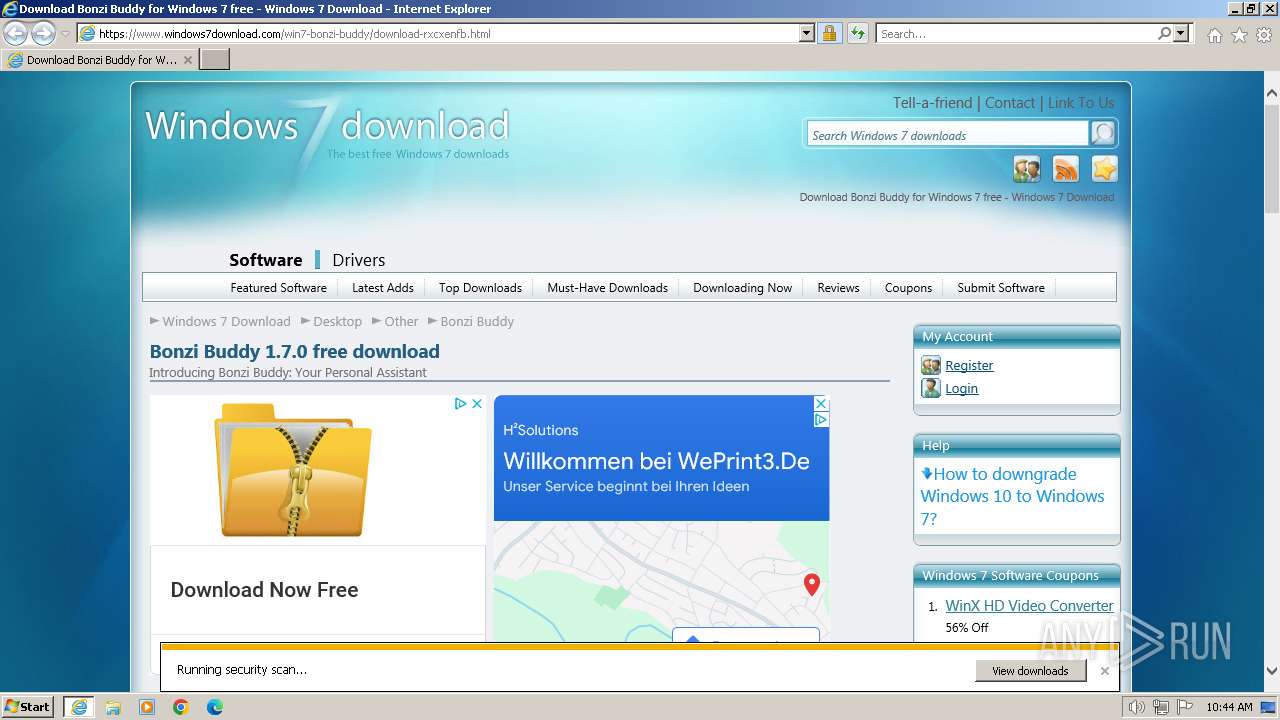
Task: Open the browser Tools gear icon
Action: [1264, 35]
